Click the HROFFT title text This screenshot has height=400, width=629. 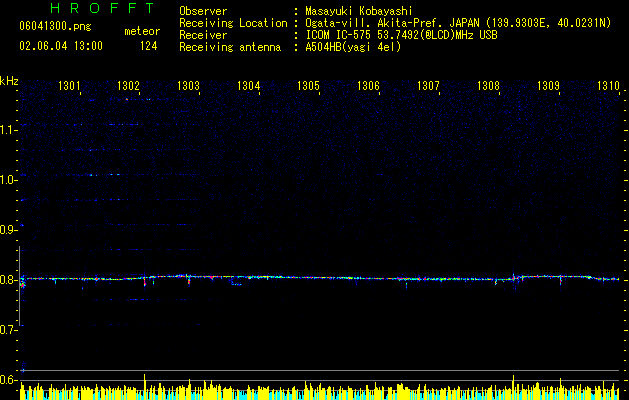tap(102, 8)
